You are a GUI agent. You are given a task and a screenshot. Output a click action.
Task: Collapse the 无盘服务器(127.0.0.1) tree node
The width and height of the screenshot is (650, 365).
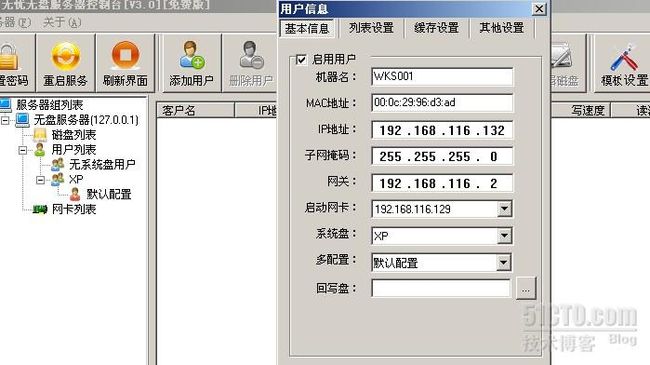(x=5, y=120)
